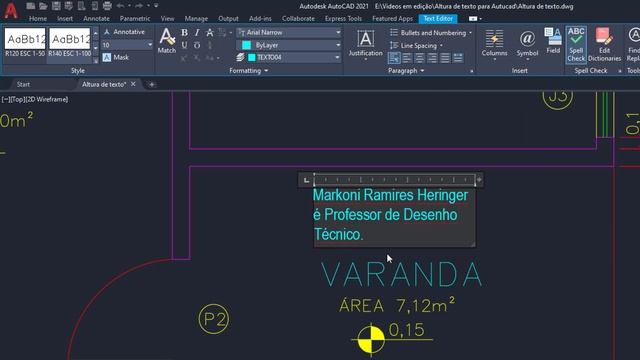
Task: Open the text height 10 dropdown
Action: (127, 45)
